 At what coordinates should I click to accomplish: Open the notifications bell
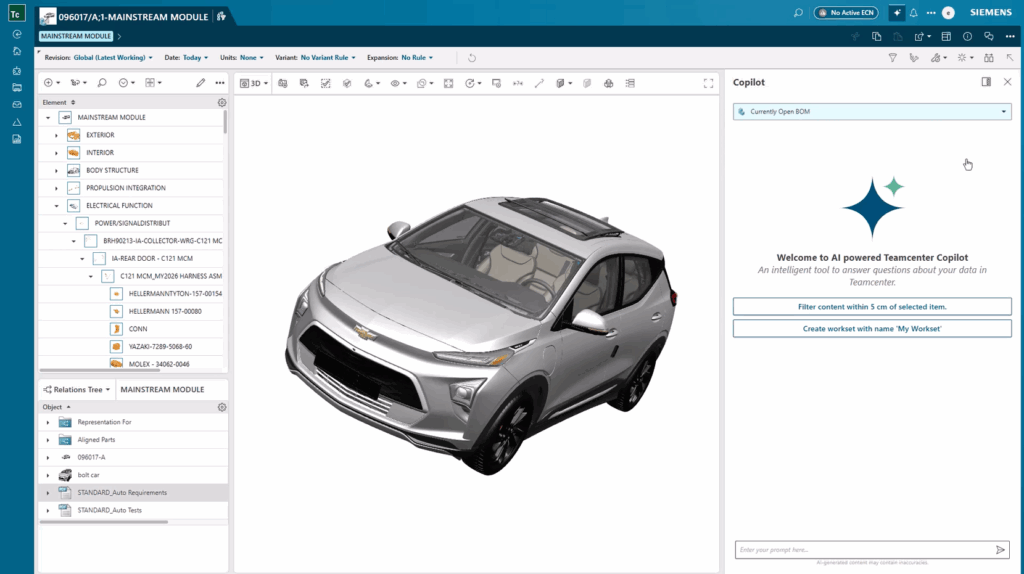[x=913, y=13]
